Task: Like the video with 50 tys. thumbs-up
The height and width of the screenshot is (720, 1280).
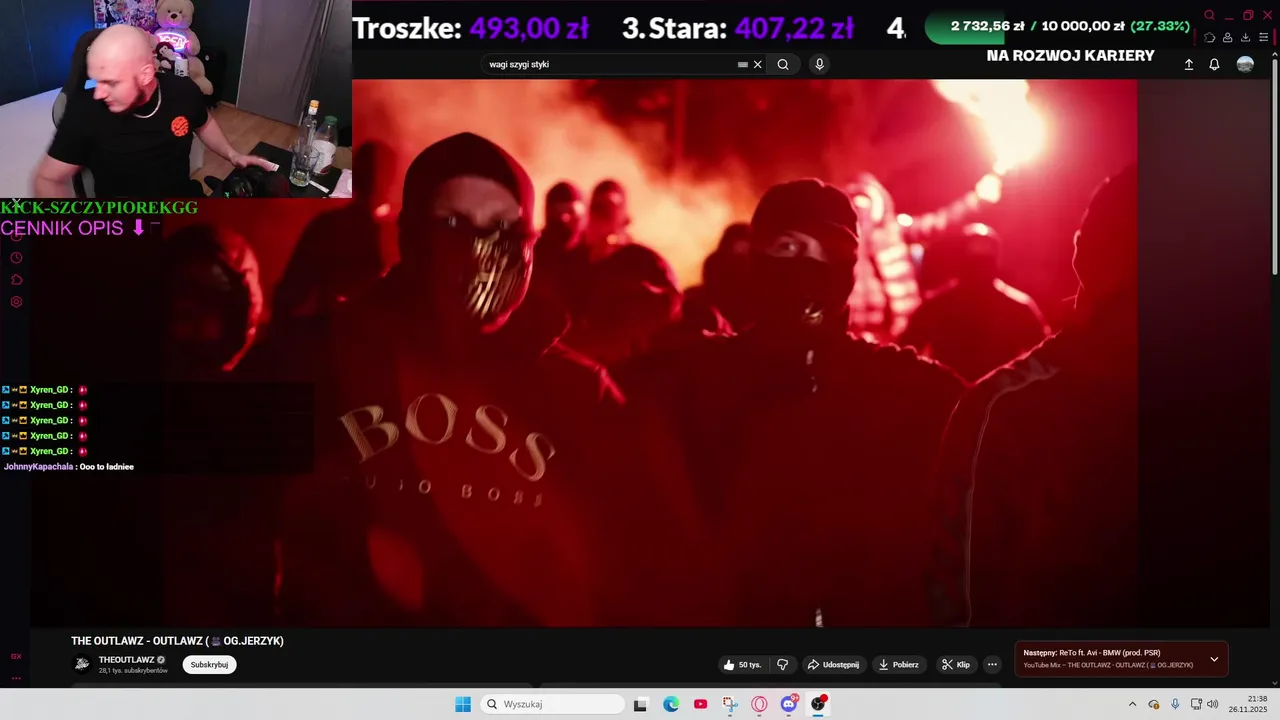Action: (742, 664)
